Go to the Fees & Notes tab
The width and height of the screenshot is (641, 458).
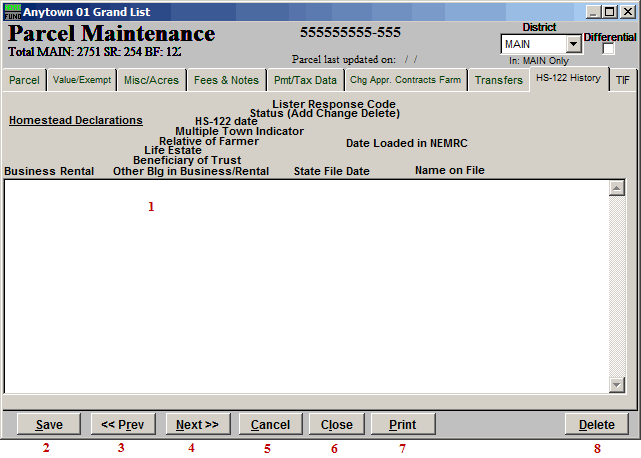pos(226,80)
